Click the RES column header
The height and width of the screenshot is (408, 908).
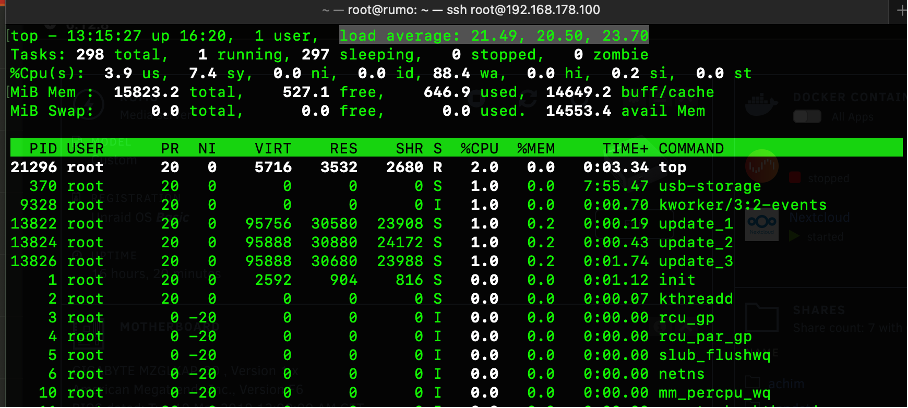tap(343, 149)
